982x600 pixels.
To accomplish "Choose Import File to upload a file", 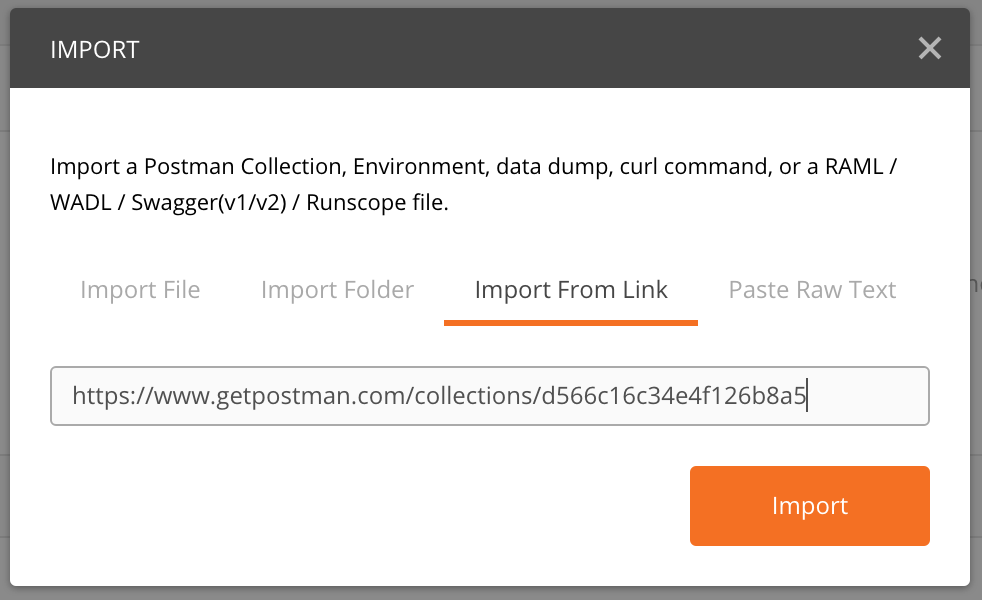I will 140,290.
